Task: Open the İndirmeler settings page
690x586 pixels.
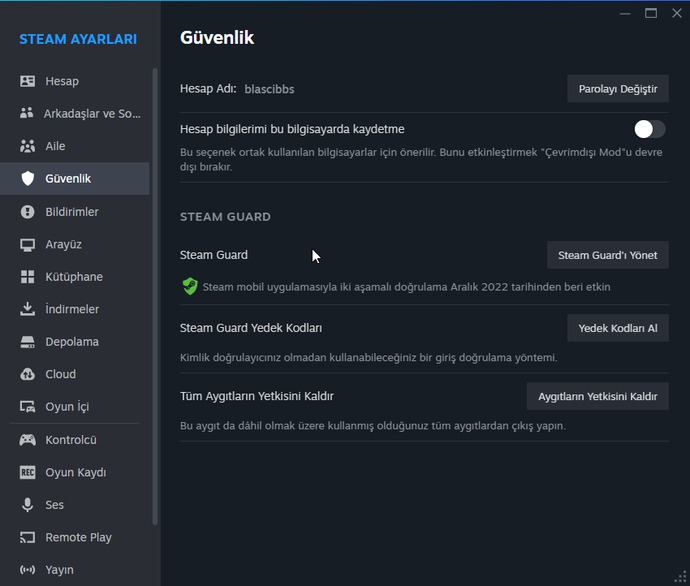Action: pyautogui.click(x=75, y=309)
